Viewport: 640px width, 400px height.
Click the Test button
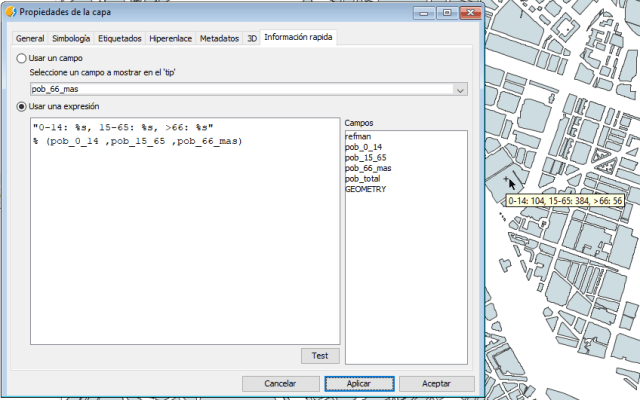(320, 356)
